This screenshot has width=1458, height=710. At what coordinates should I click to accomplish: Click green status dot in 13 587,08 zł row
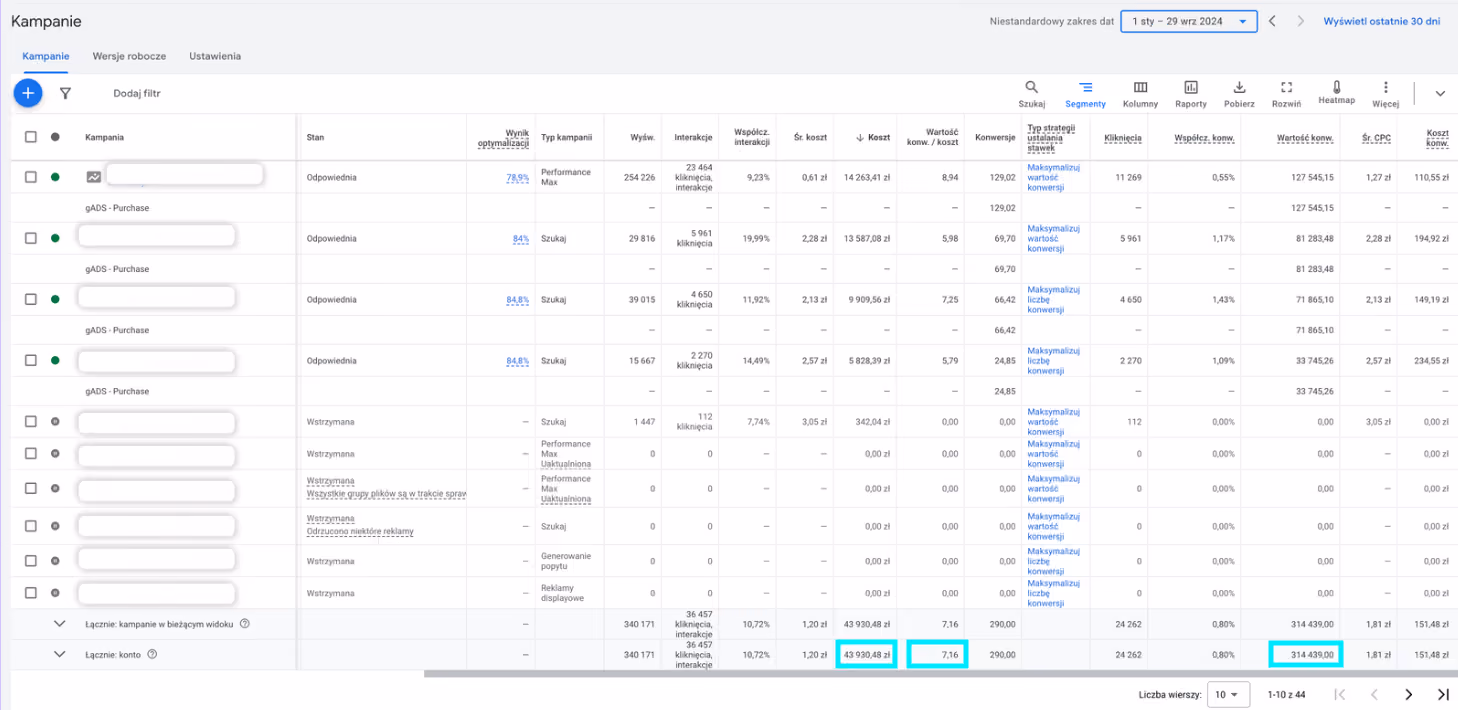click(x=55, y=238)
